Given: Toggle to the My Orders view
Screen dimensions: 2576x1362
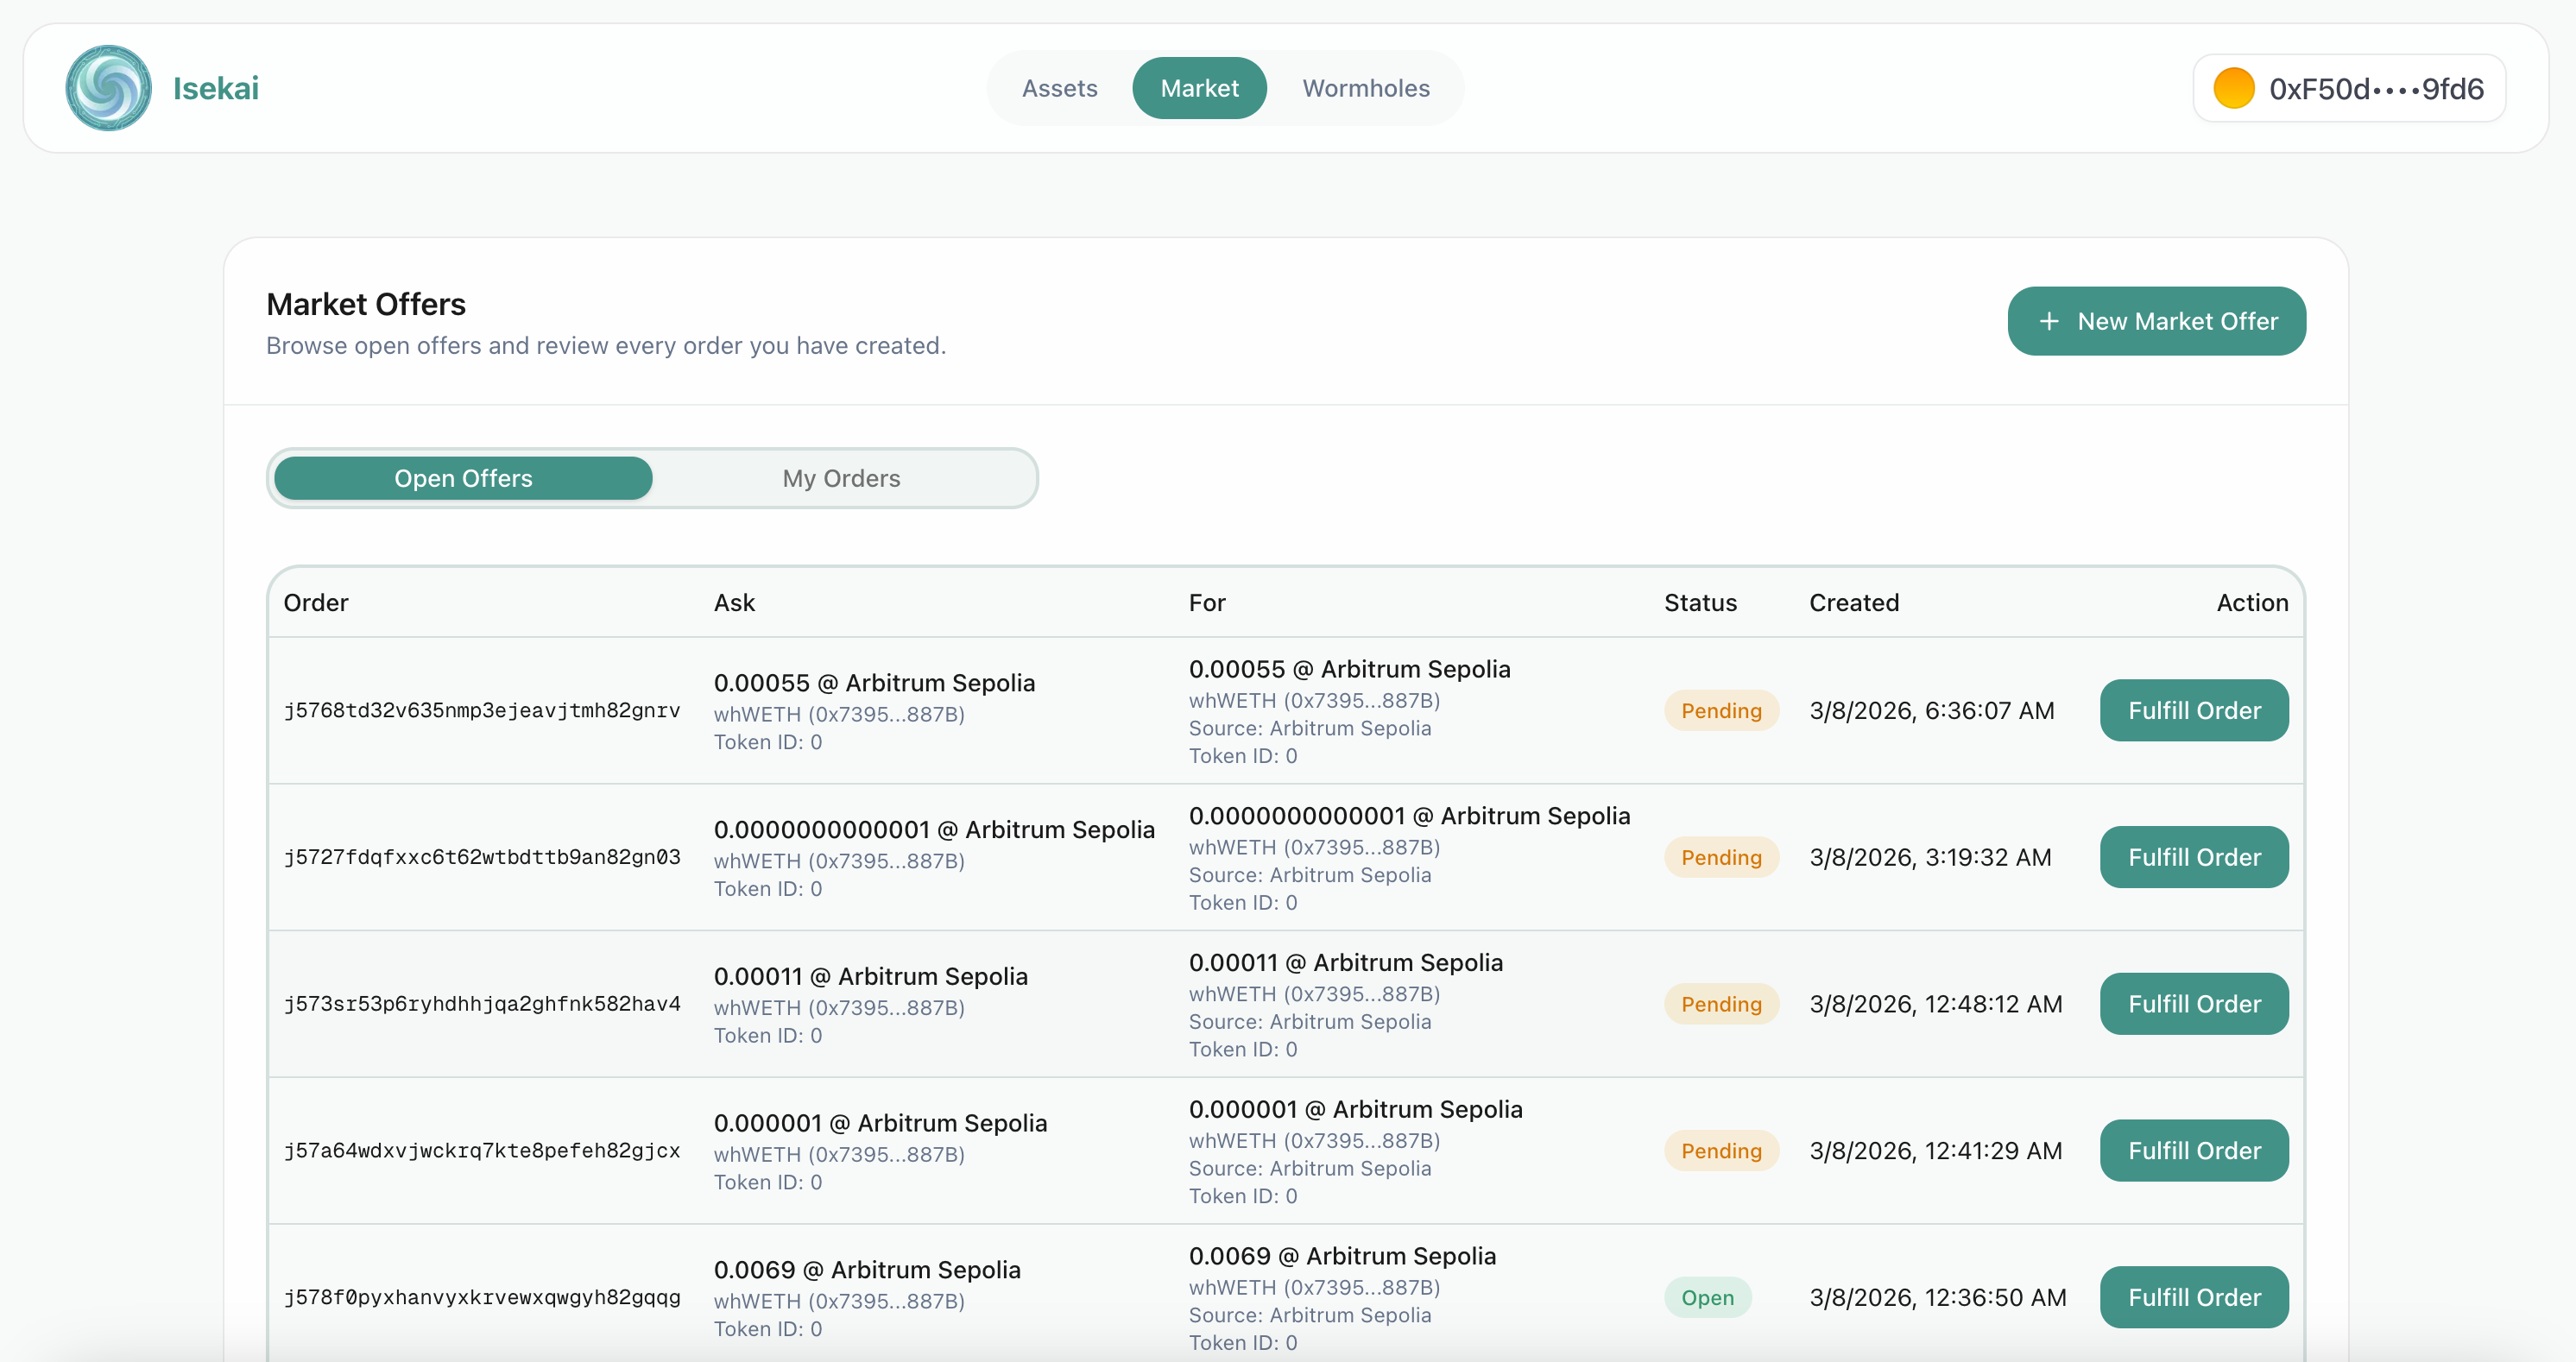Looking at the screenshot, I should [x=841, y=478].
